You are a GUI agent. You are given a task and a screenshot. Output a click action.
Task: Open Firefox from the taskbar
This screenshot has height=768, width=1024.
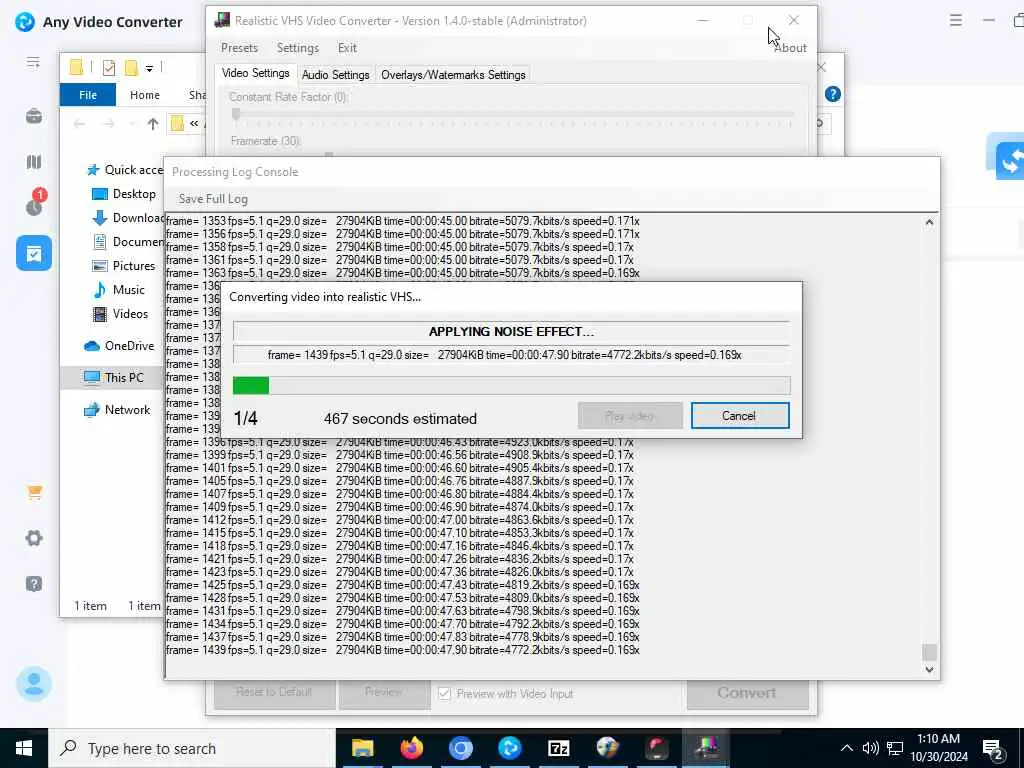tap(411, 748)
